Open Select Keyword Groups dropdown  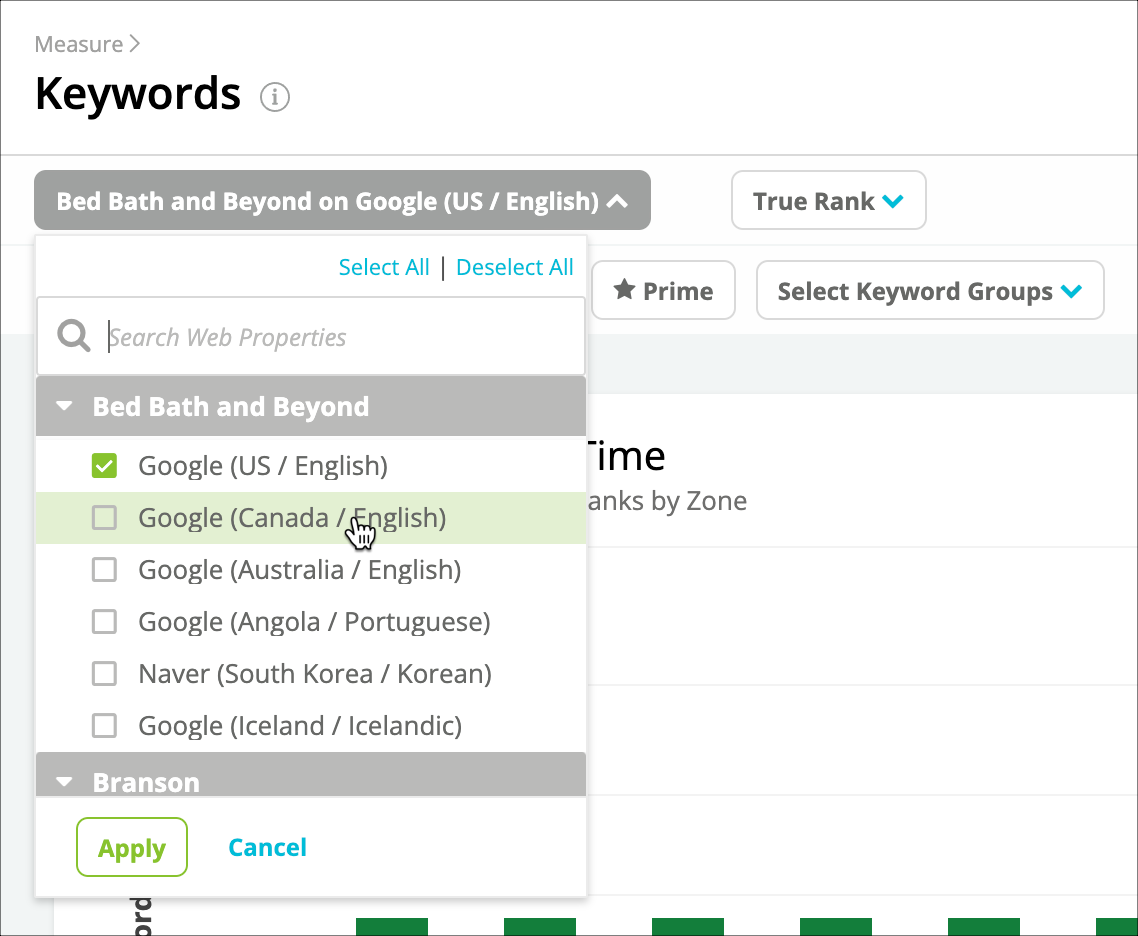pos(930,290)
